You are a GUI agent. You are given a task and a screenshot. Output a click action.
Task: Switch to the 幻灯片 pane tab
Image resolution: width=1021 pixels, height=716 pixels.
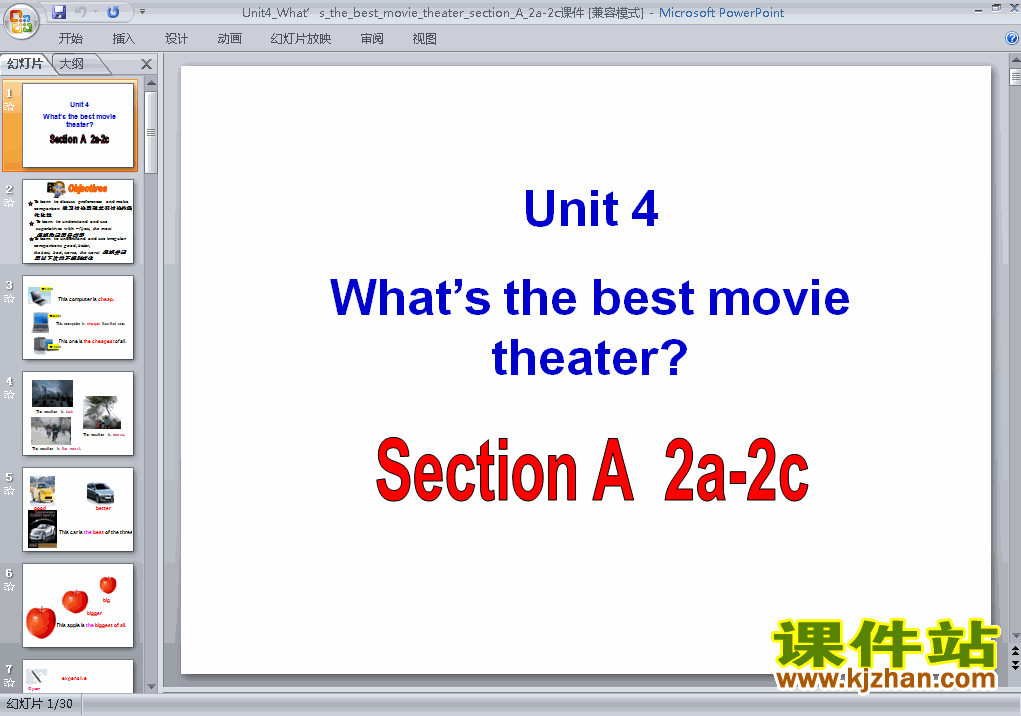point(25,64)
